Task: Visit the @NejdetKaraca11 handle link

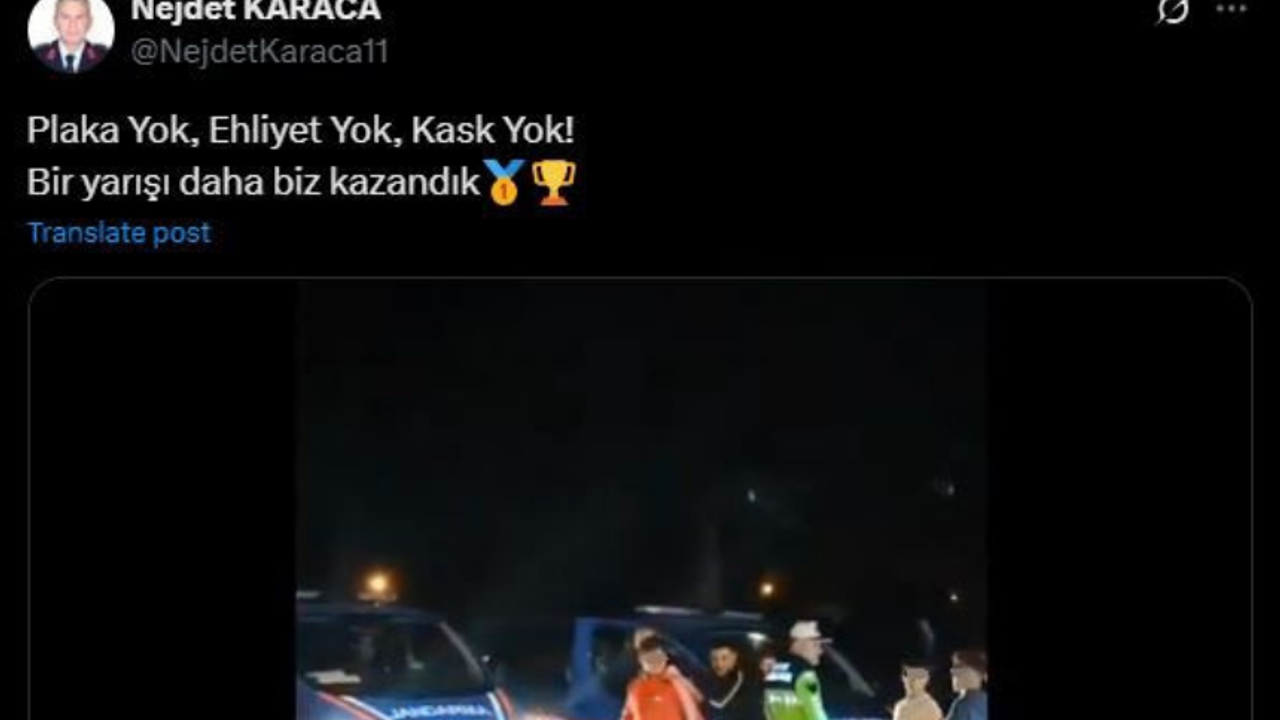Action: 260,52
